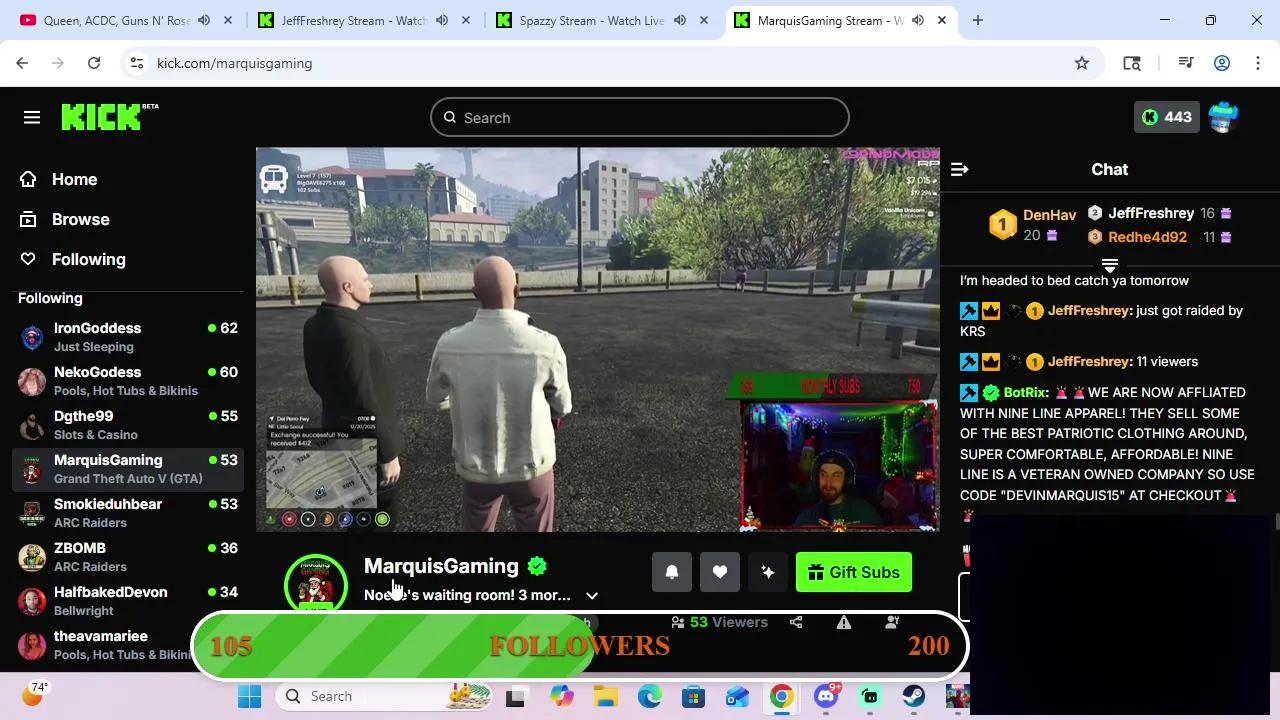Click the MarquisGaming channel name heading
This screenshot has height=720, width=1280.
(x=441, y=566)
